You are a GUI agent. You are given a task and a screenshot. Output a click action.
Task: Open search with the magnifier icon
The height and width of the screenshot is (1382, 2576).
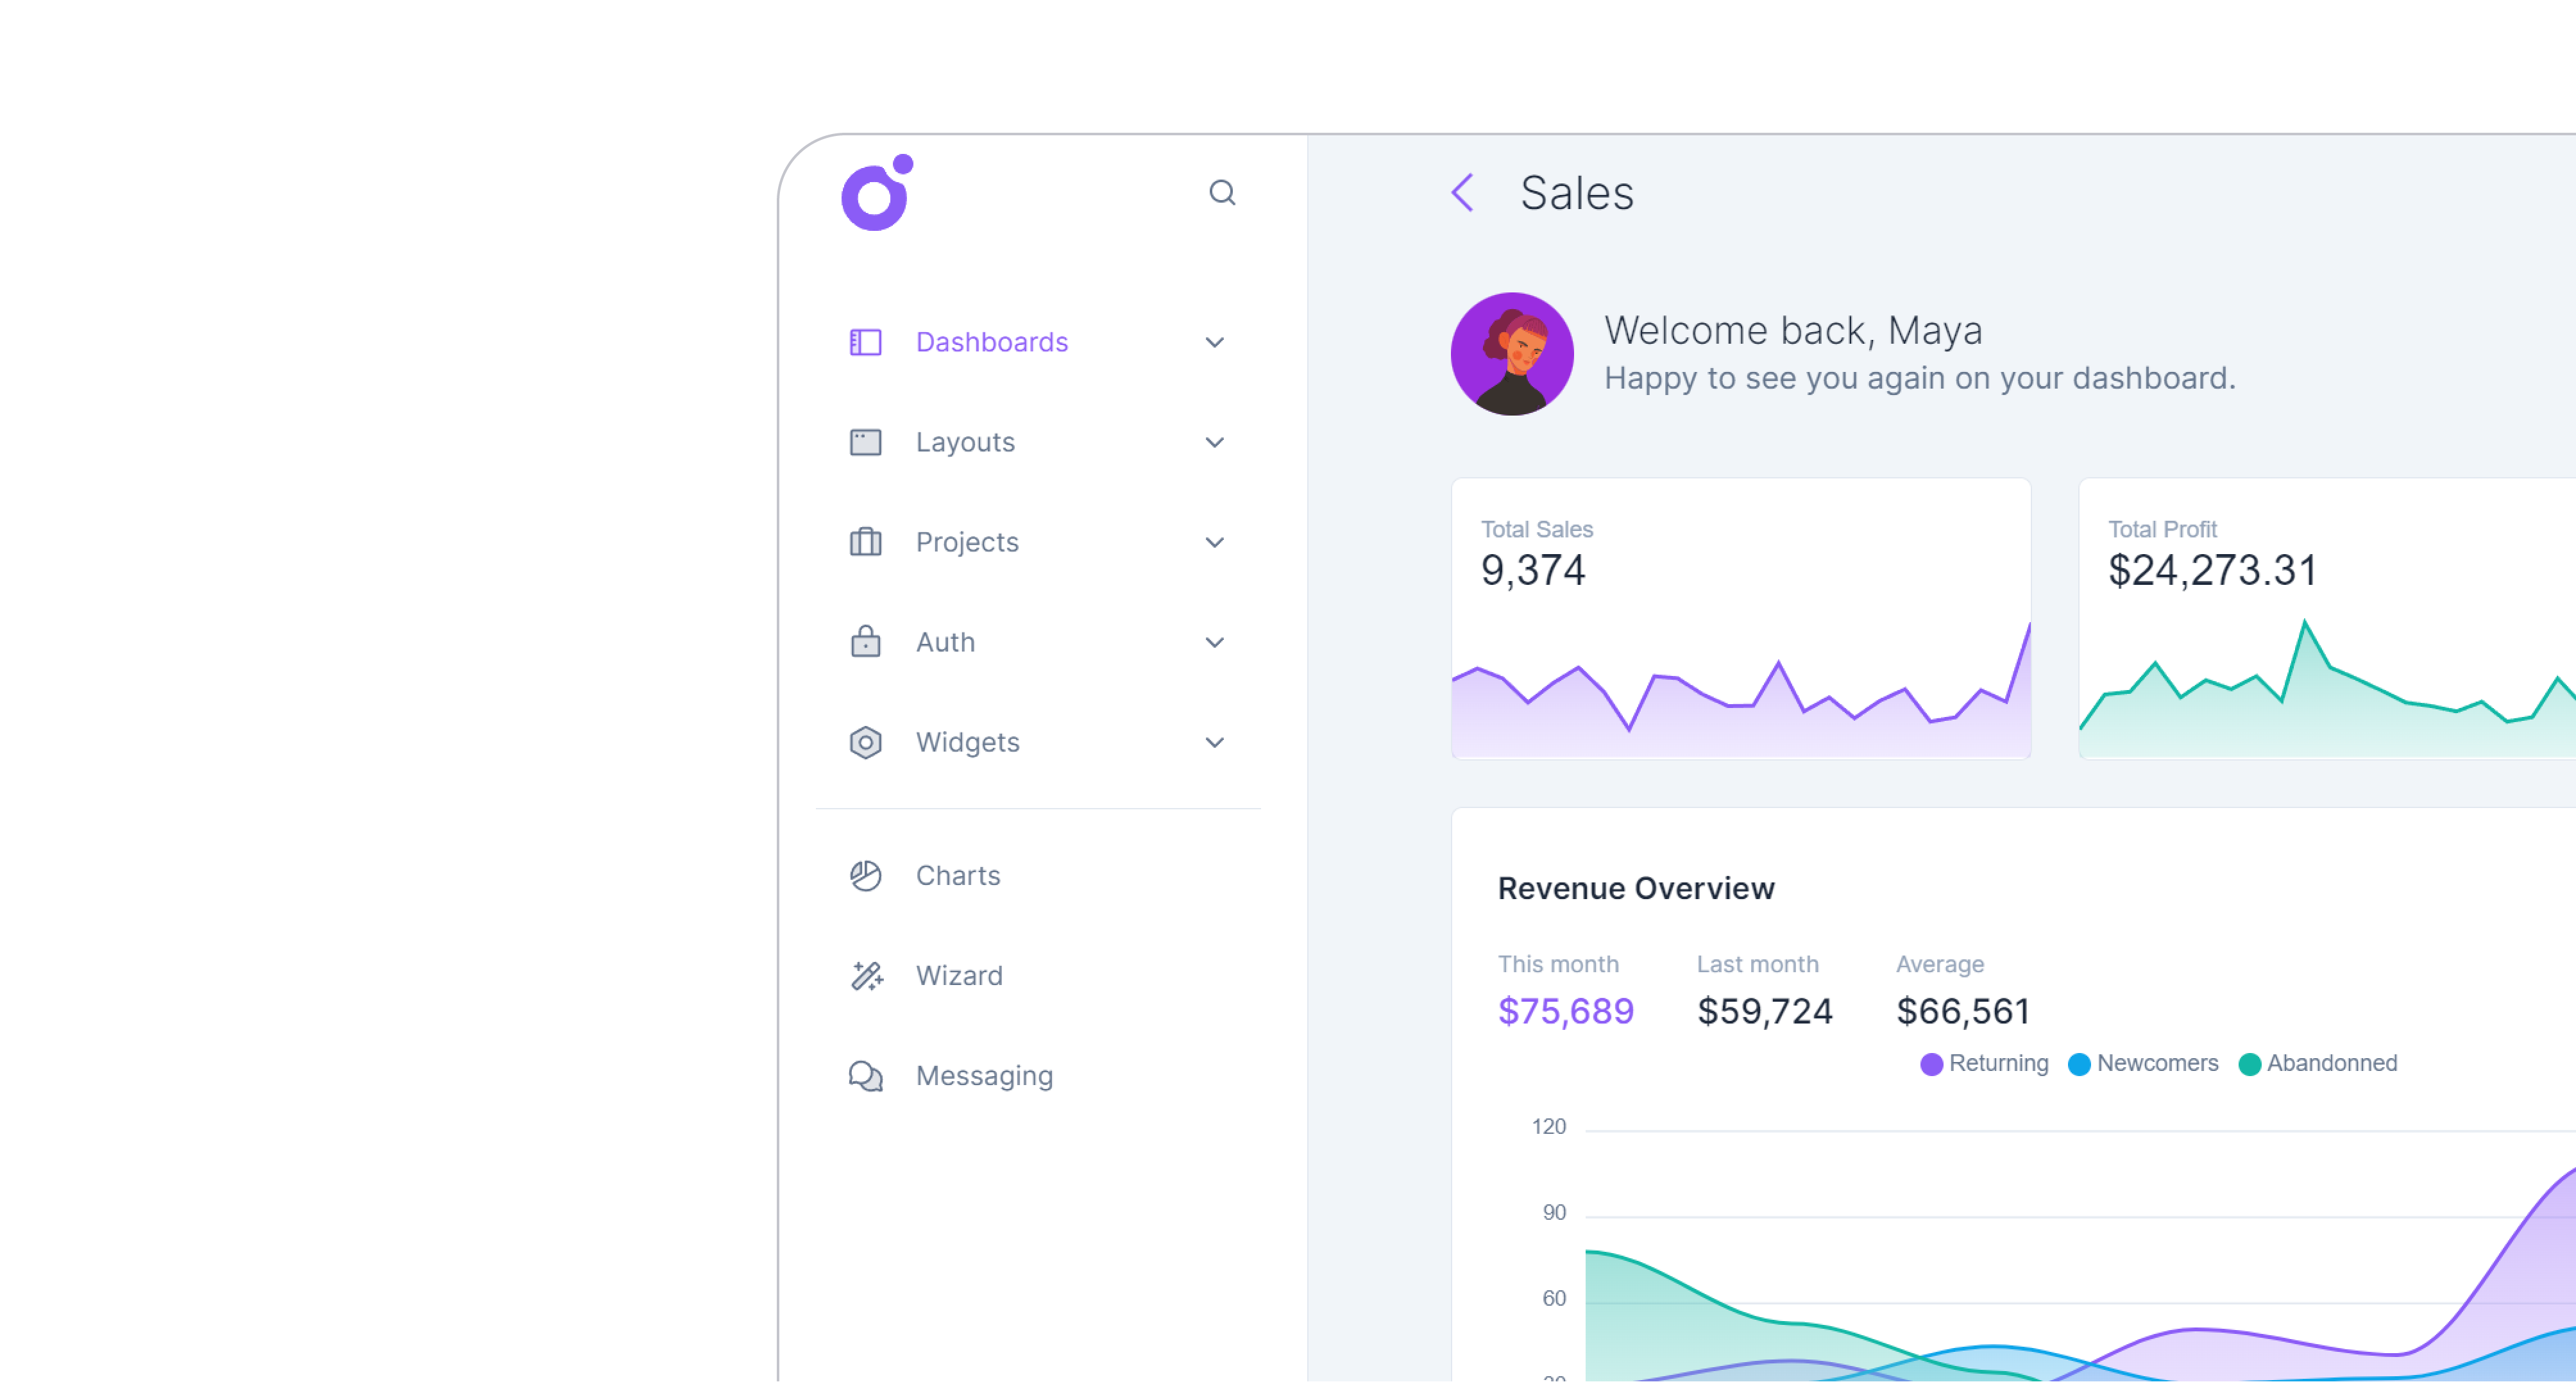[x=1222, y=192]
